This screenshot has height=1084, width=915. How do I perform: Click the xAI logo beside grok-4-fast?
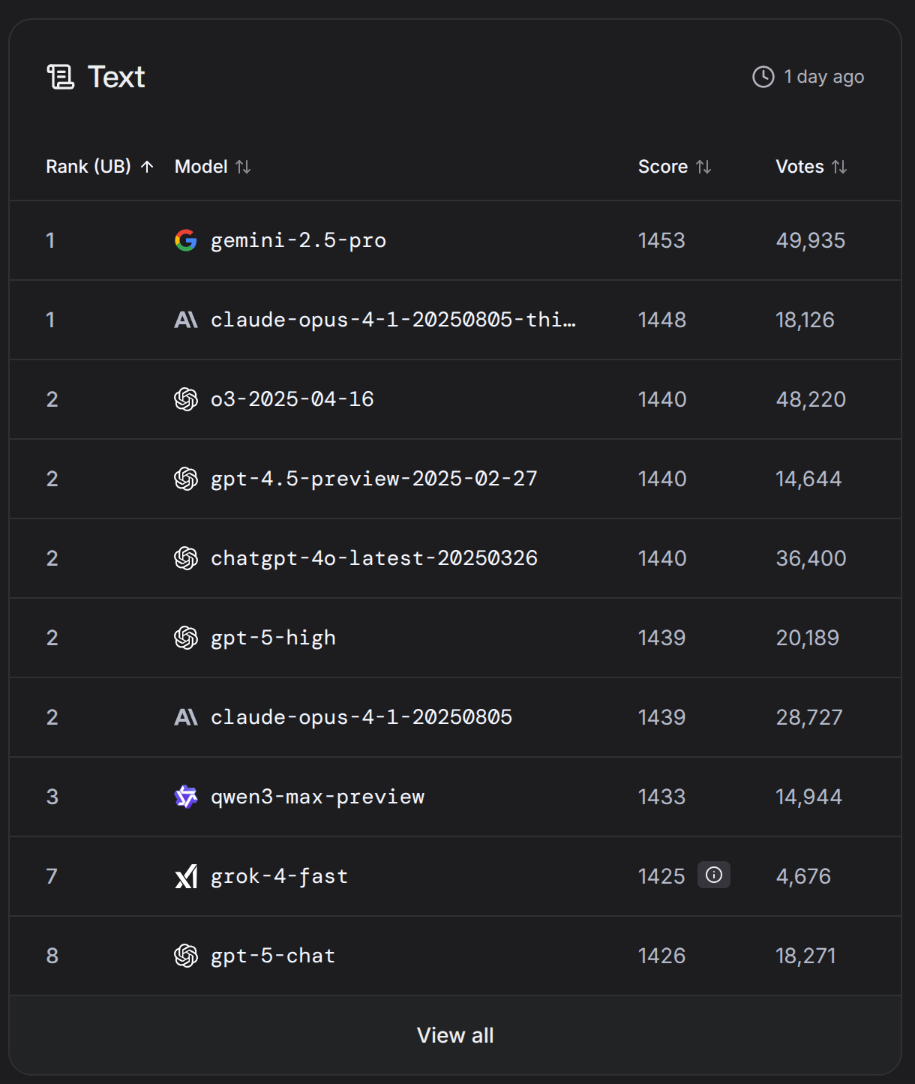click(186, 877)
